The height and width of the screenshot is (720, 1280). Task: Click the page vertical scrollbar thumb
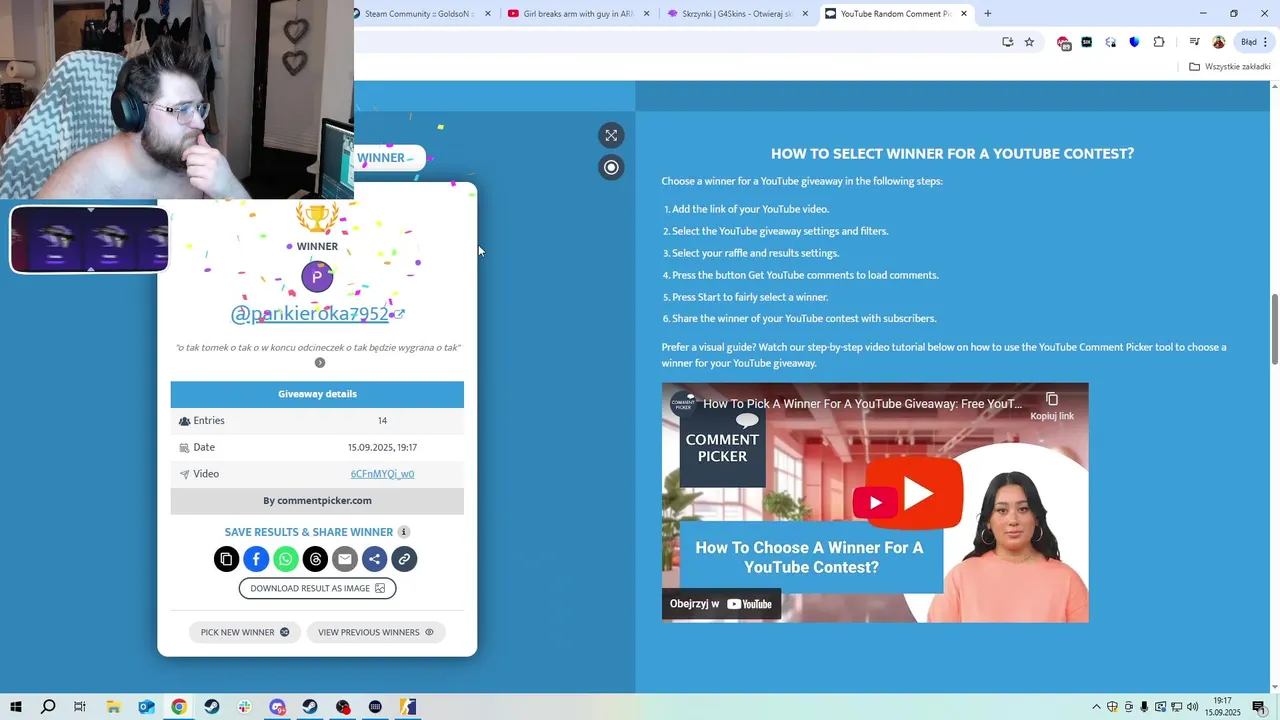[1274, 330]
